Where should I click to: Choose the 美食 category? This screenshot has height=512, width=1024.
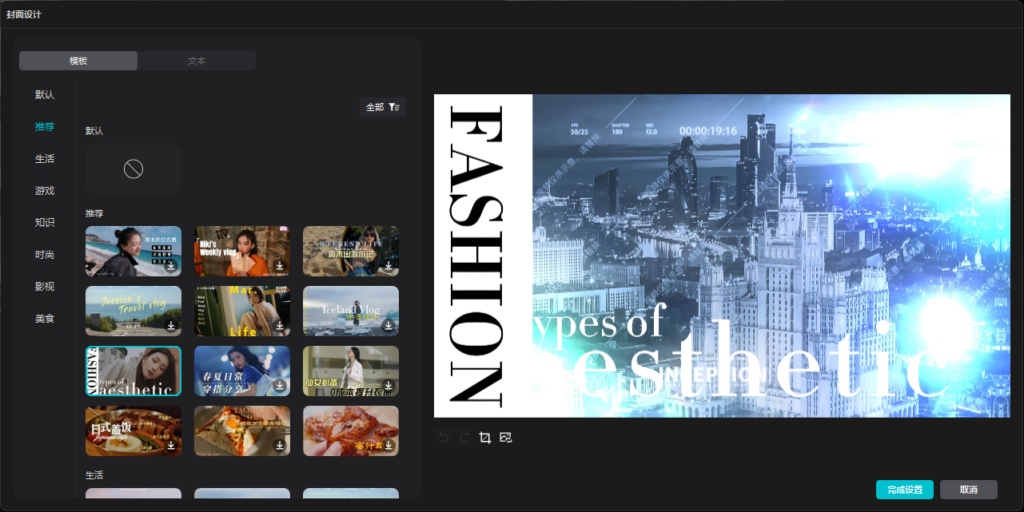[x=44, y=319]
